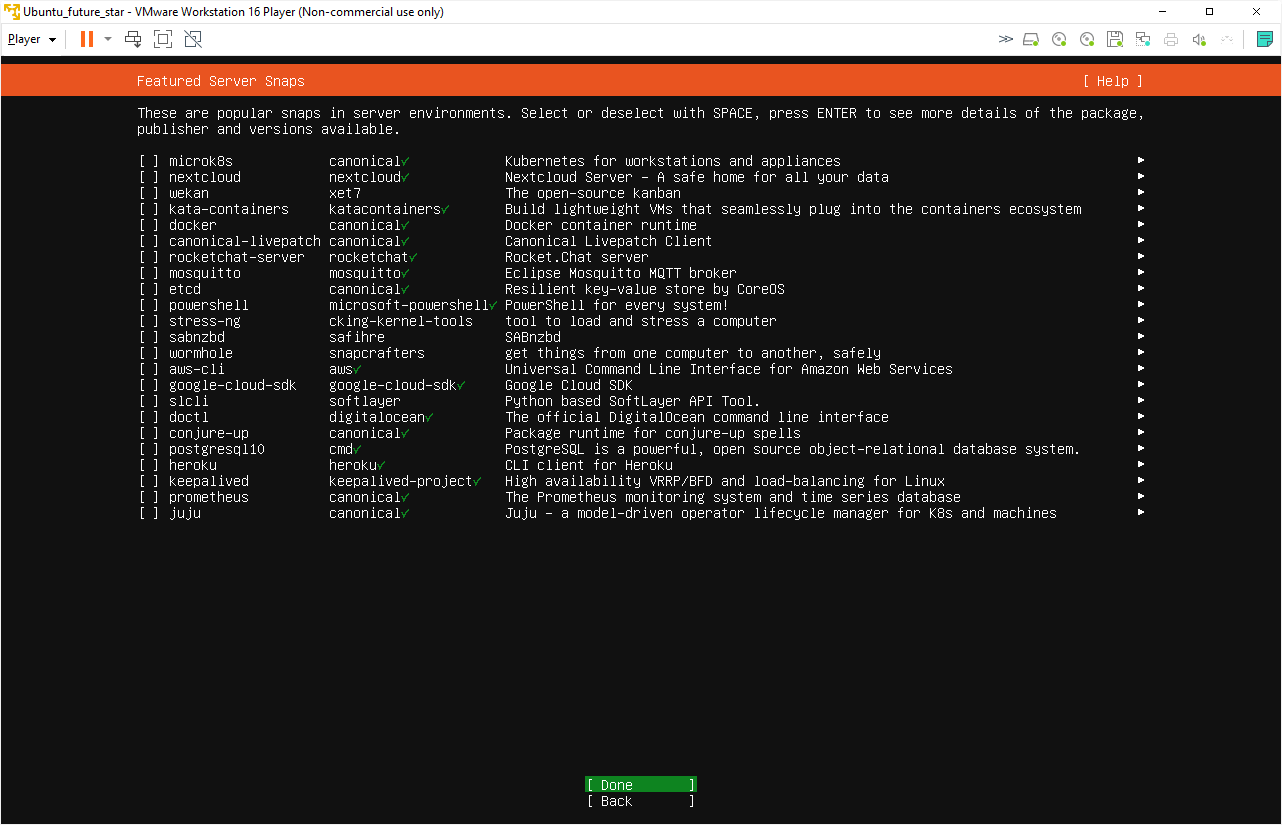This screenshot has height=825, width=1282.
Task: Click the 'katacontainers' publisher name
Action: (385, 209)
